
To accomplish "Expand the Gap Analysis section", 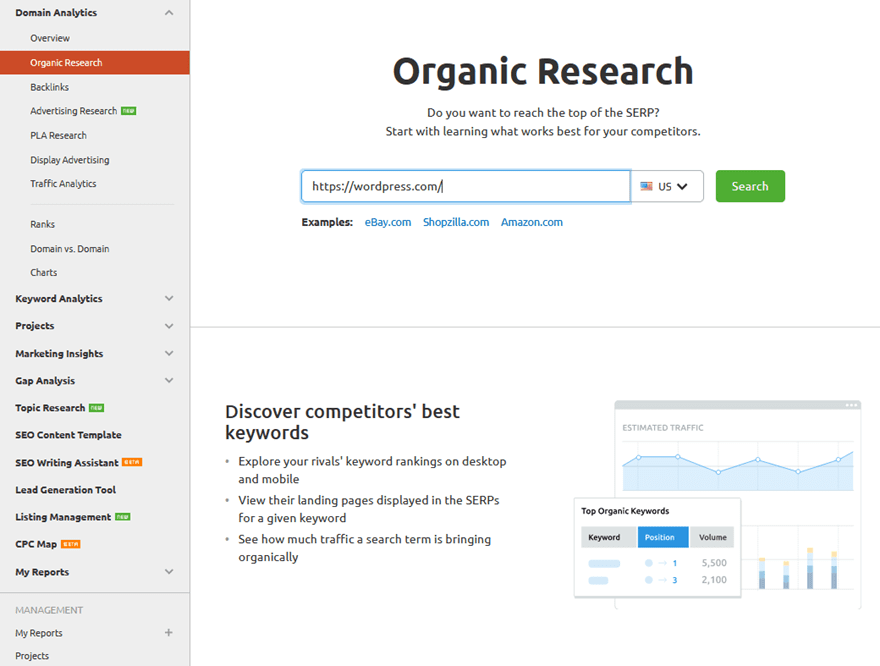I will [168, 381].
